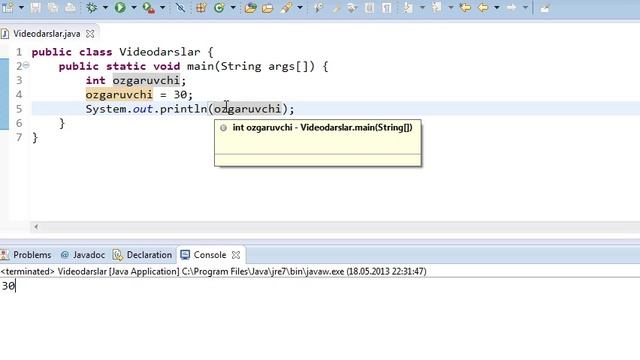Click the editor horizontal scrollbar left arrow

[36, 227]
